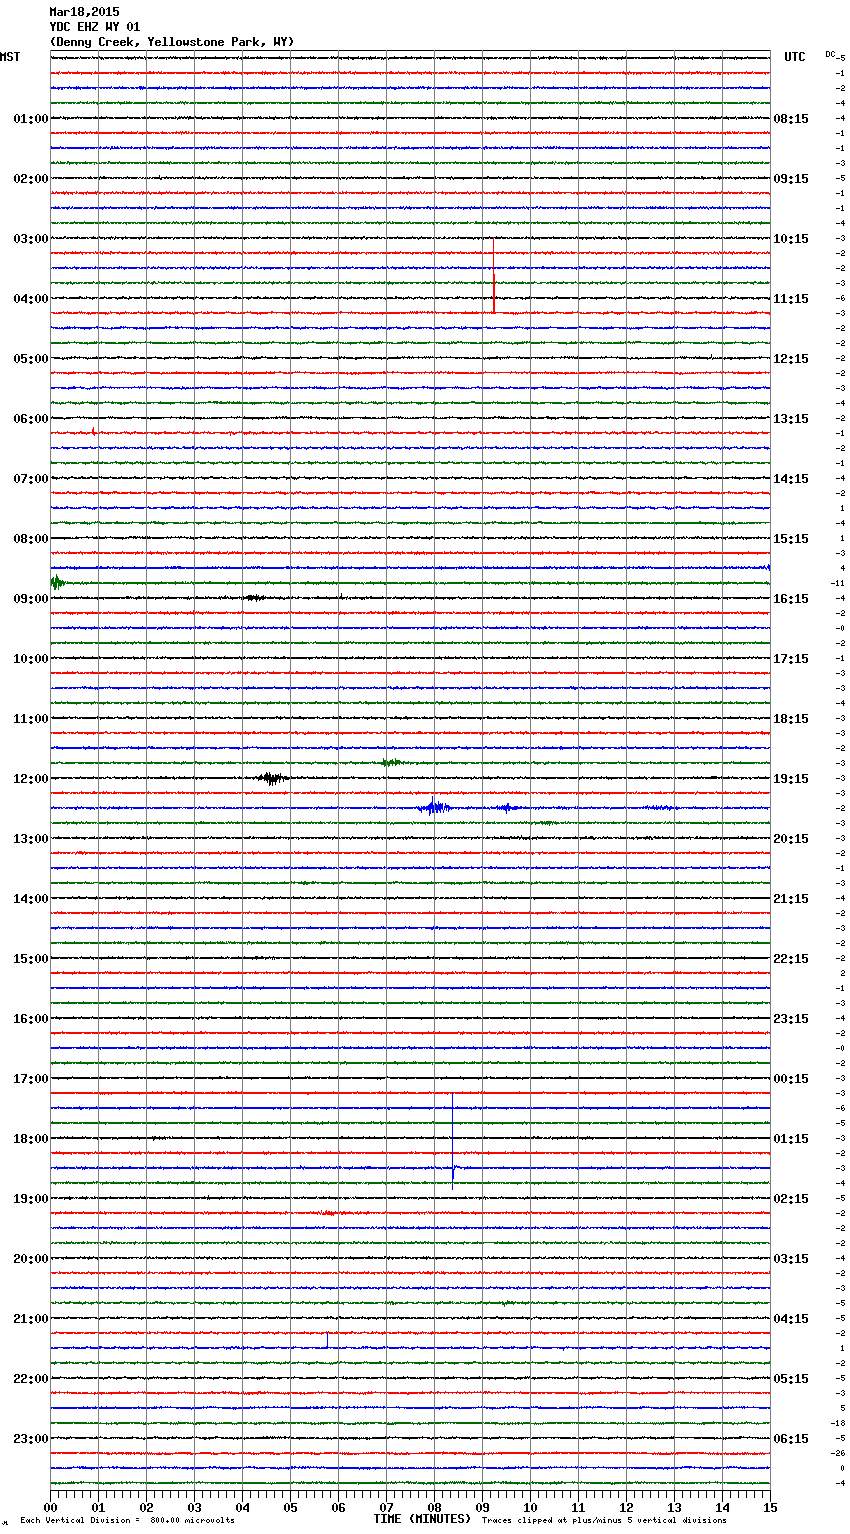850x1534 pixels.
Task: Click the 10:15 UTC time label
Action: (791, 239)
